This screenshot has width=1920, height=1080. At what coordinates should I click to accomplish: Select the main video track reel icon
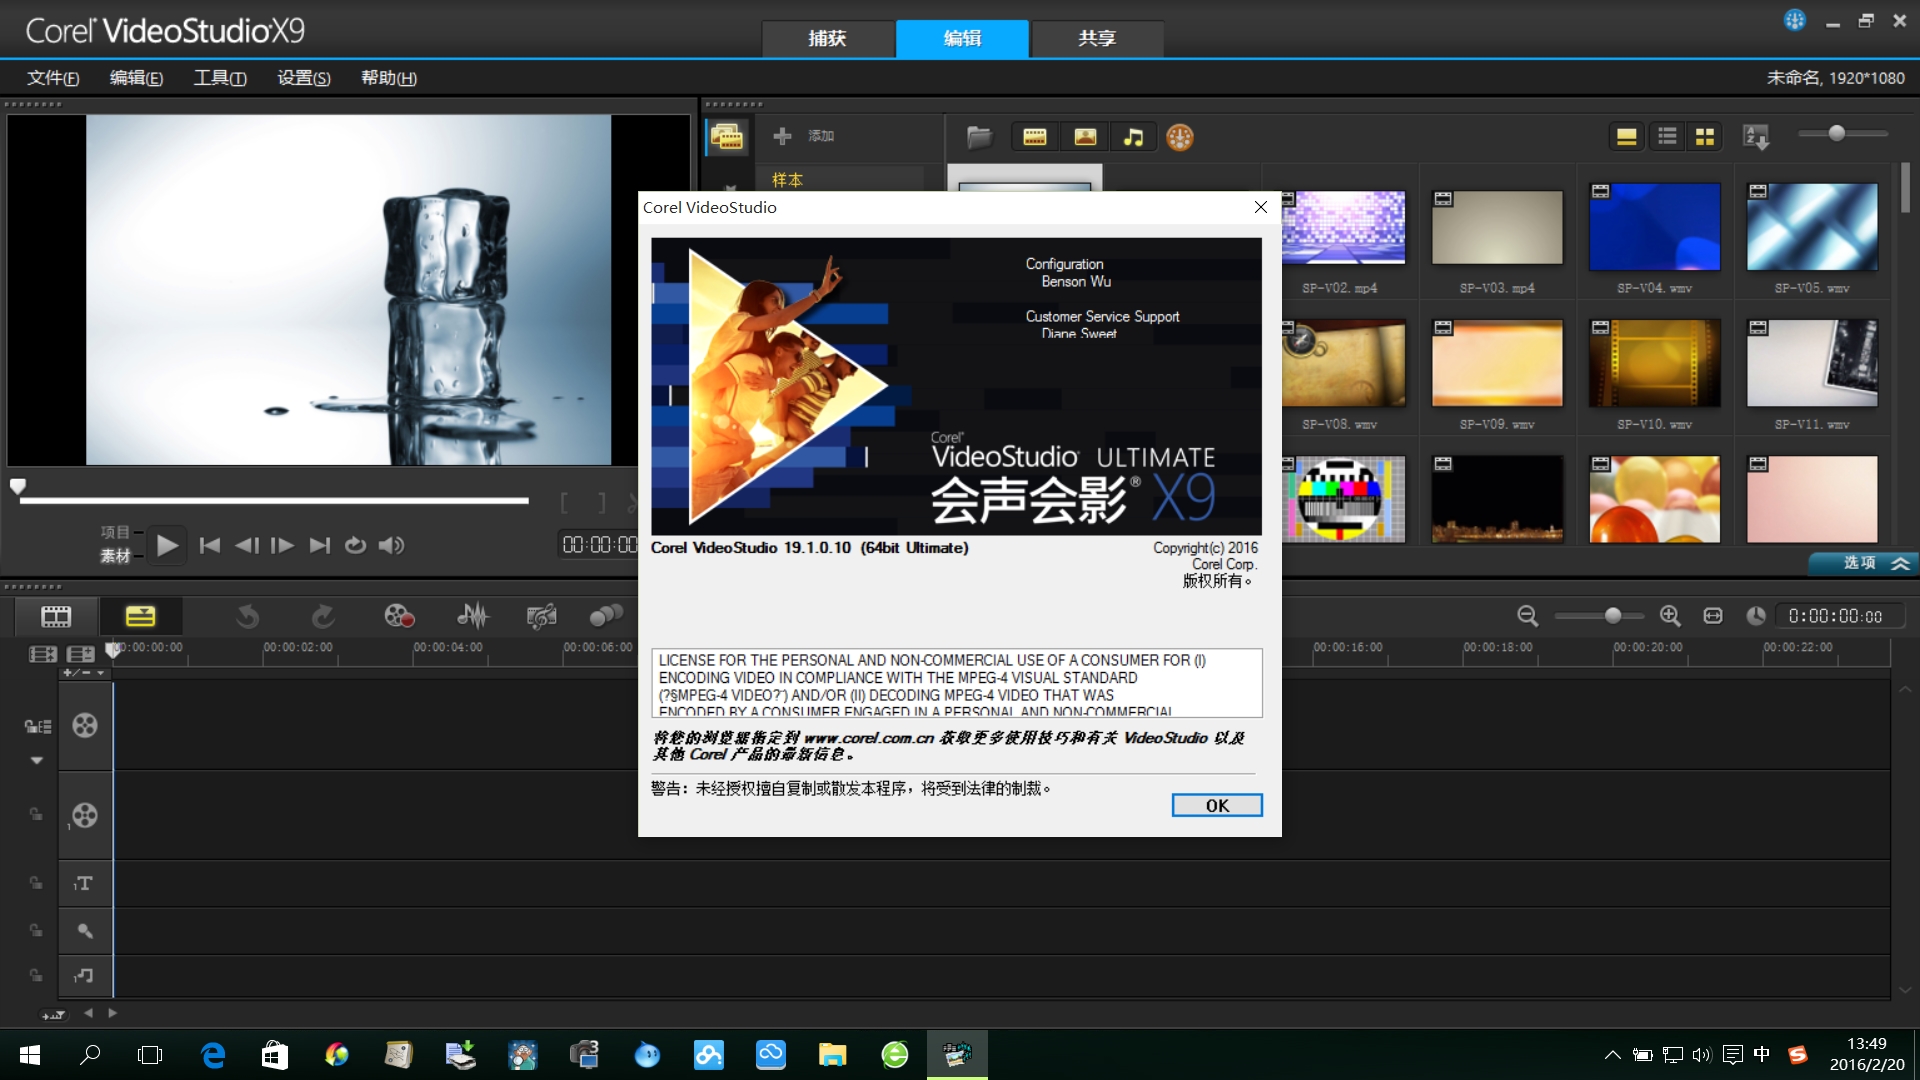click(x=85, y=725)
